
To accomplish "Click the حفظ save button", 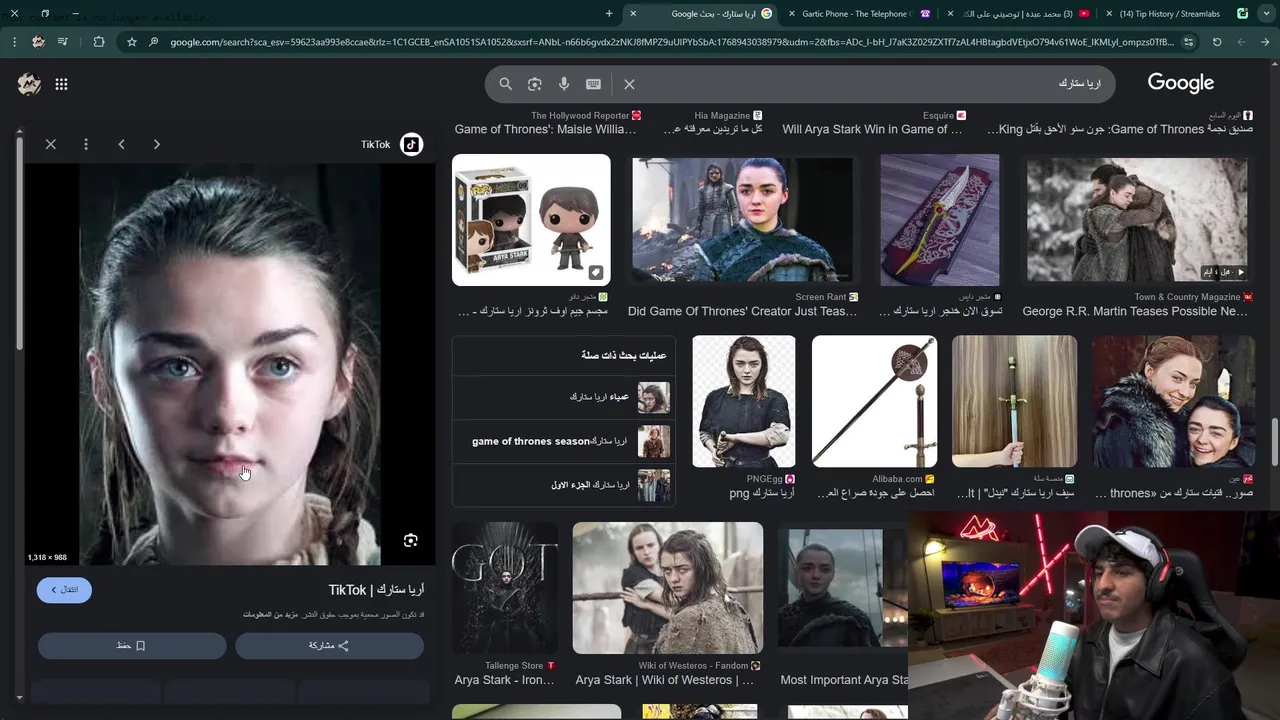I will 132,646.
